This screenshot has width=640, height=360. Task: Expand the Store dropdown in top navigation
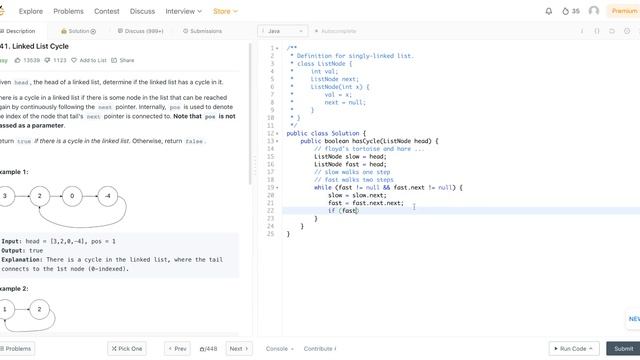click(225, 11)
